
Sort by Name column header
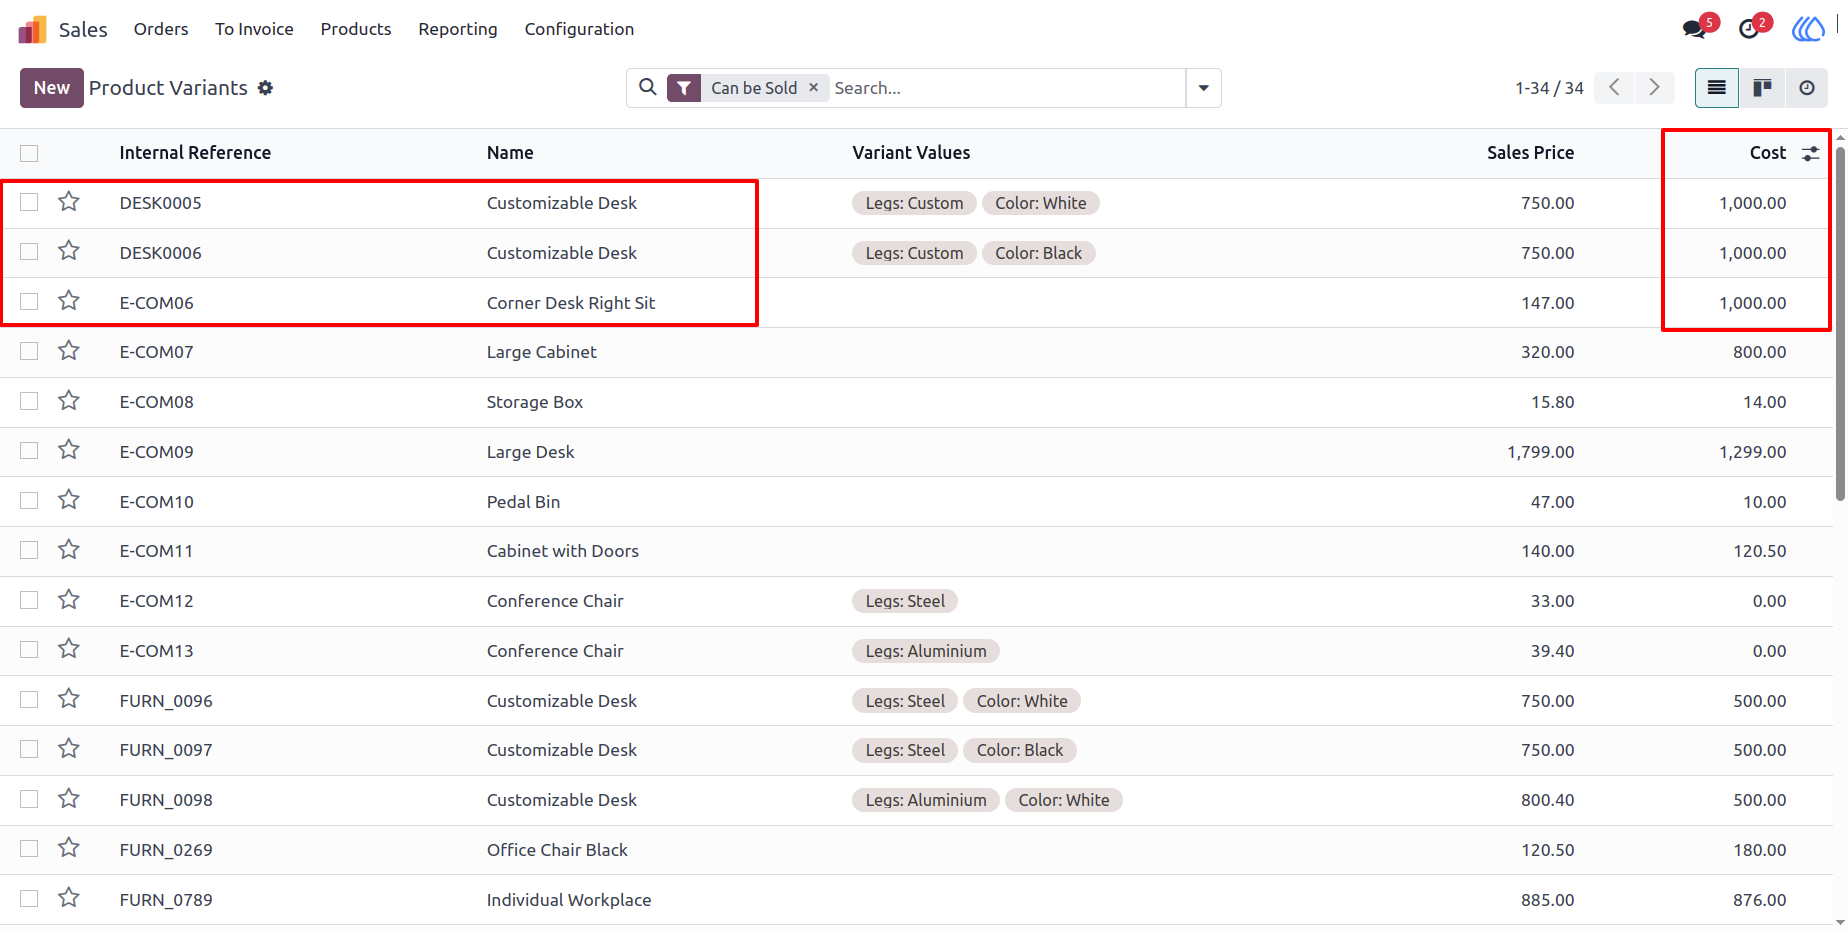[x=510, y=153]
